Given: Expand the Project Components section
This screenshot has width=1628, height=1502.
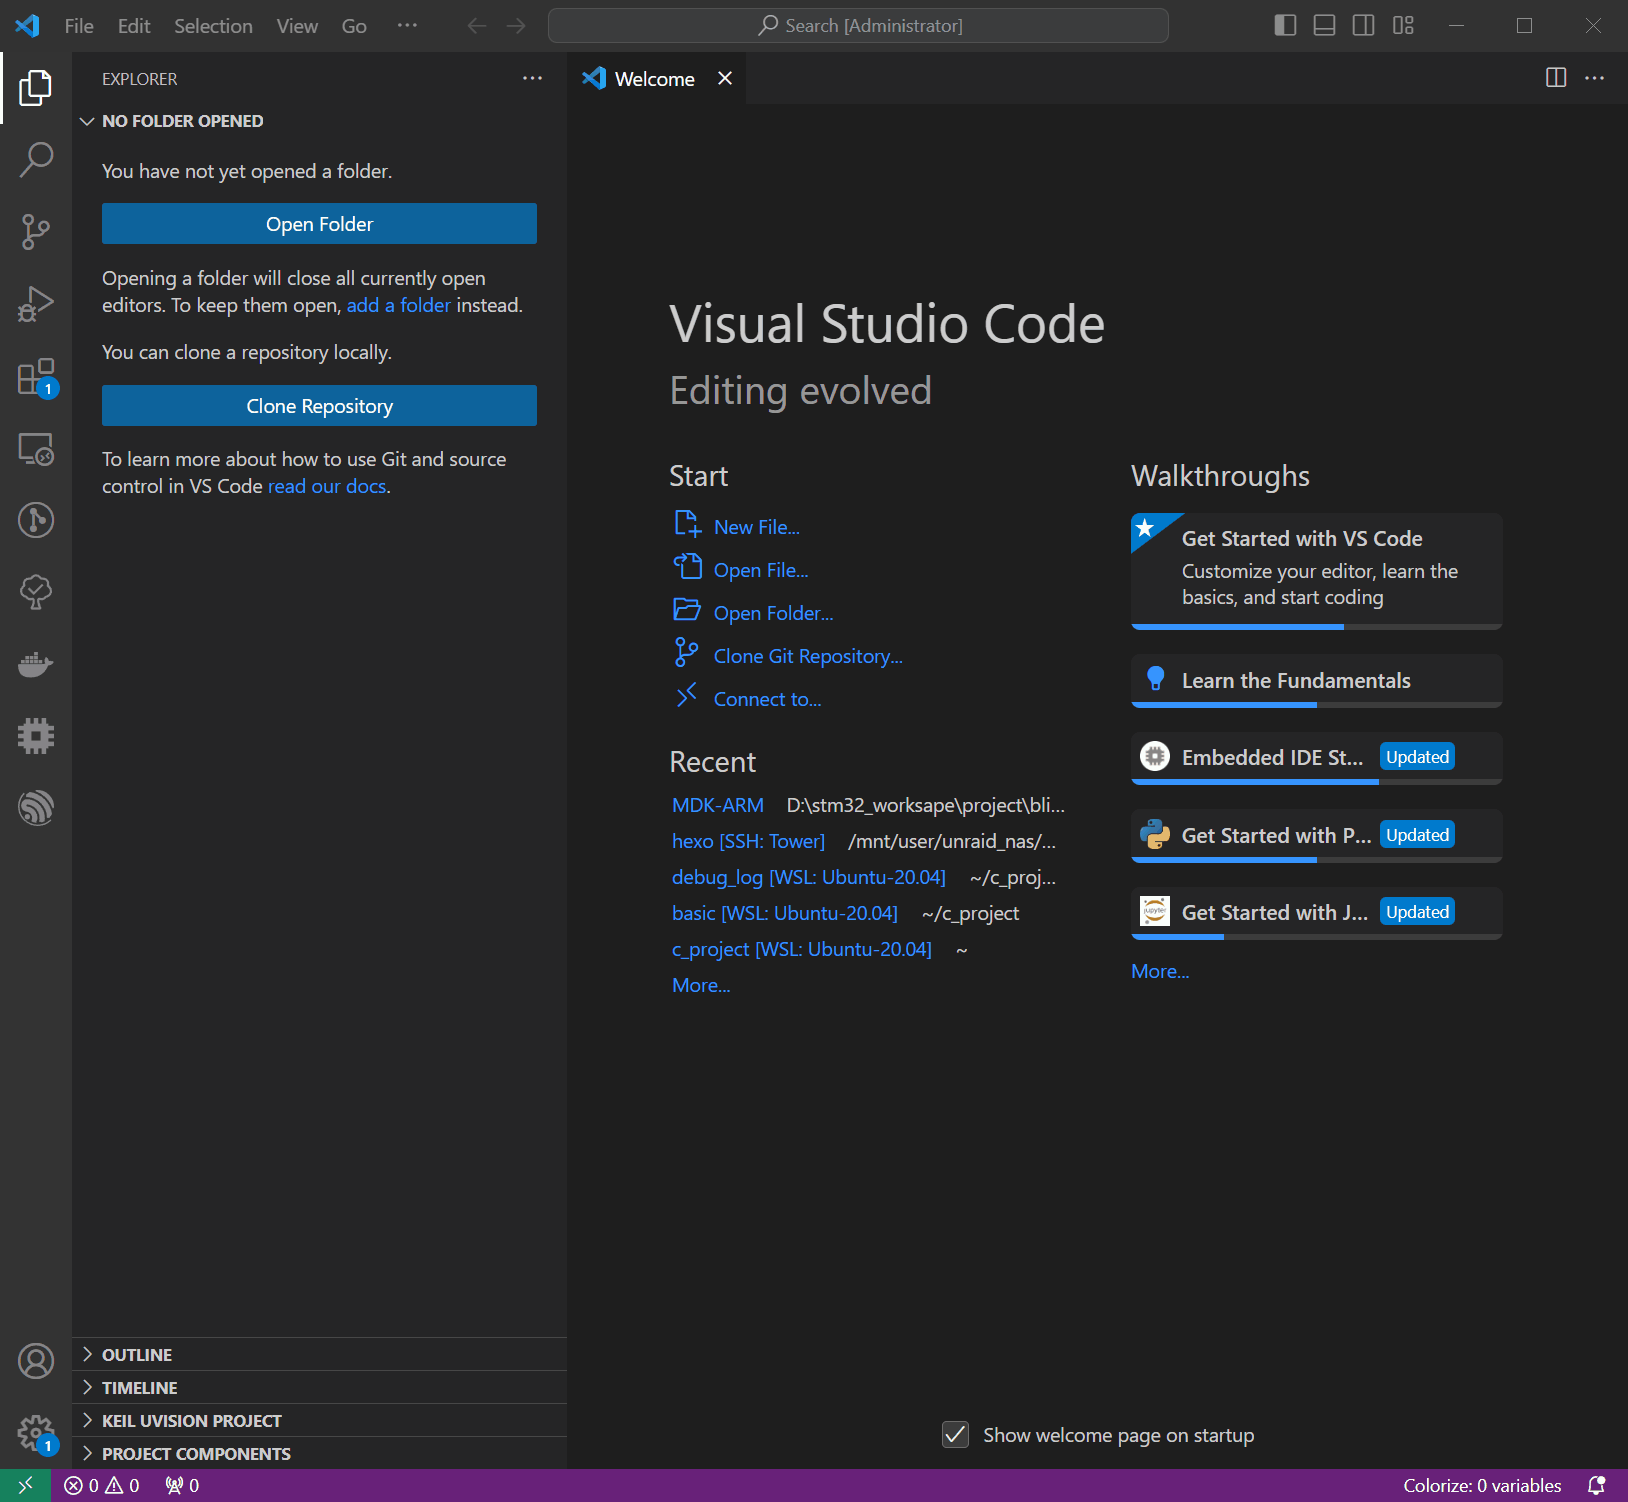Looking at the screenshot, I should [319, 1454].
